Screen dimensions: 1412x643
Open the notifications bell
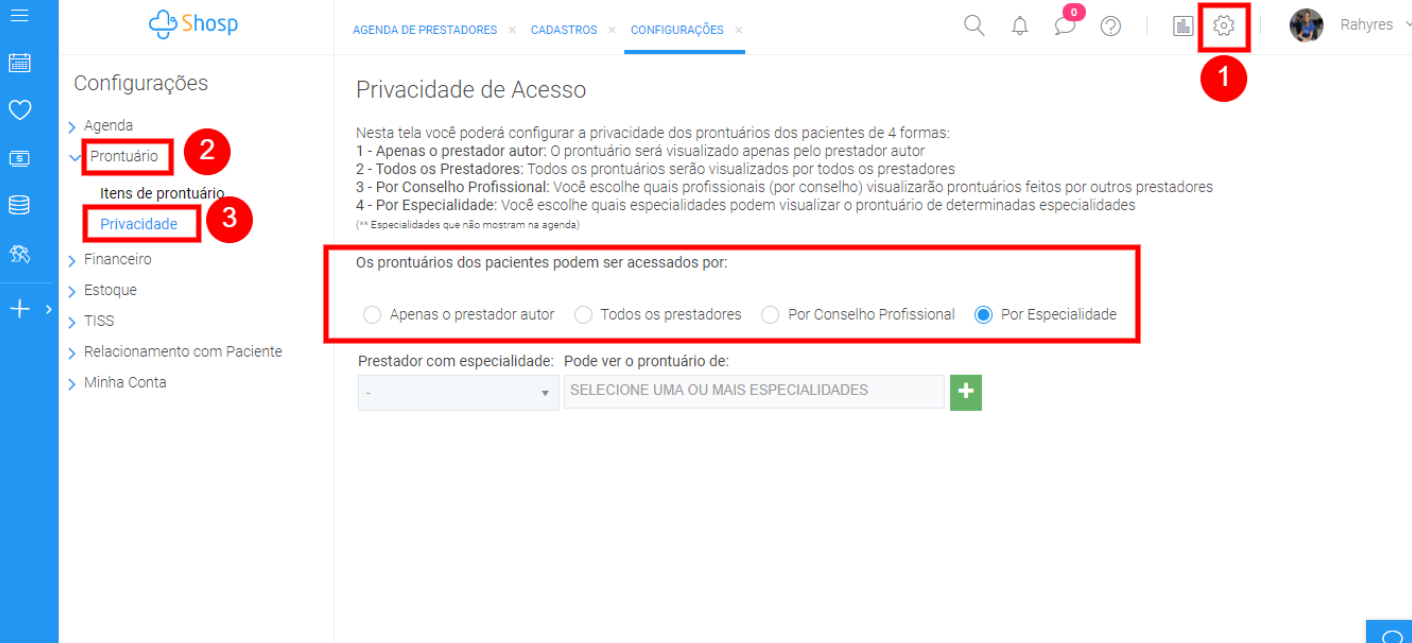tap(1019, 27)
